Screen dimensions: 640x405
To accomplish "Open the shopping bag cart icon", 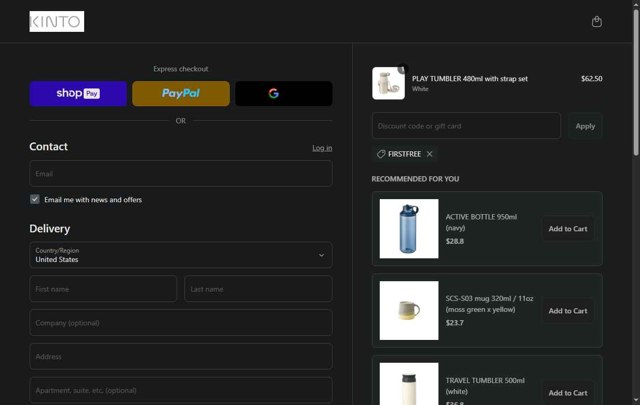I will (x=596, y=22).
